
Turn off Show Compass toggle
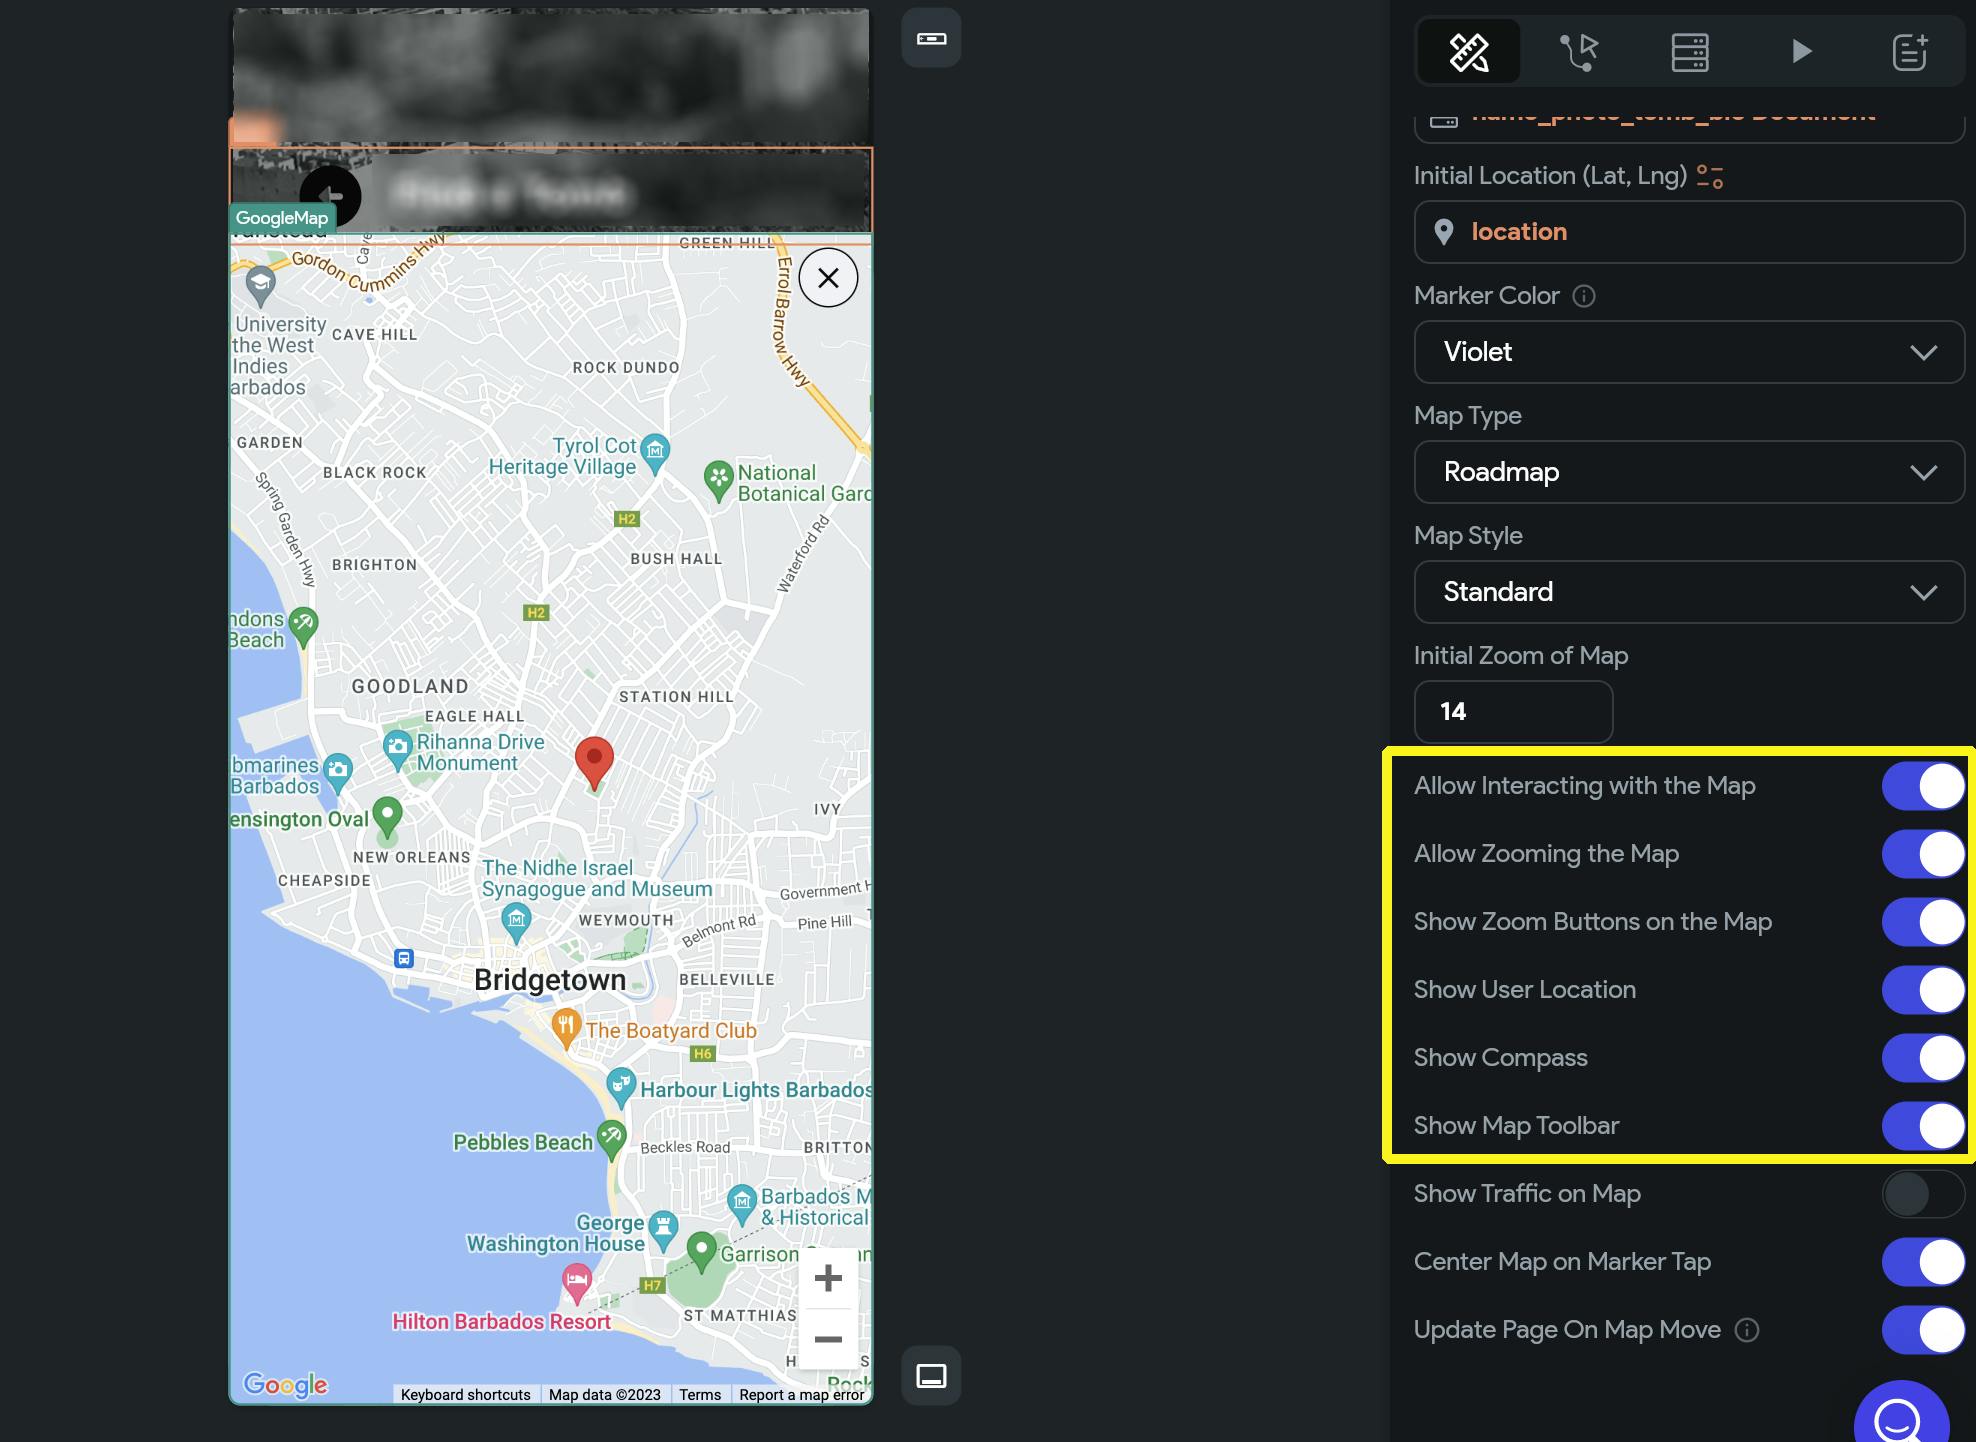pos(1922,1058)
